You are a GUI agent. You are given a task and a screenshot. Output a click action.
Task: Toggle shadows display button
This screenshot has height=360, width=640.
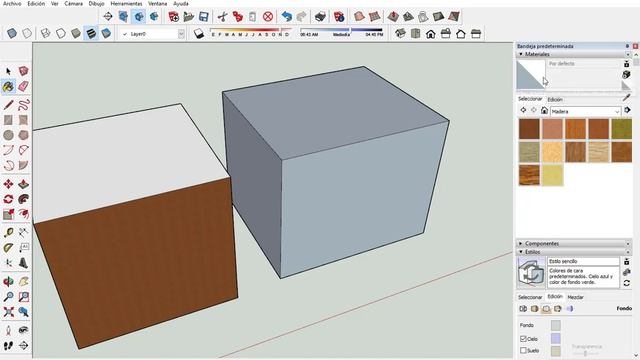coord(199,33)
